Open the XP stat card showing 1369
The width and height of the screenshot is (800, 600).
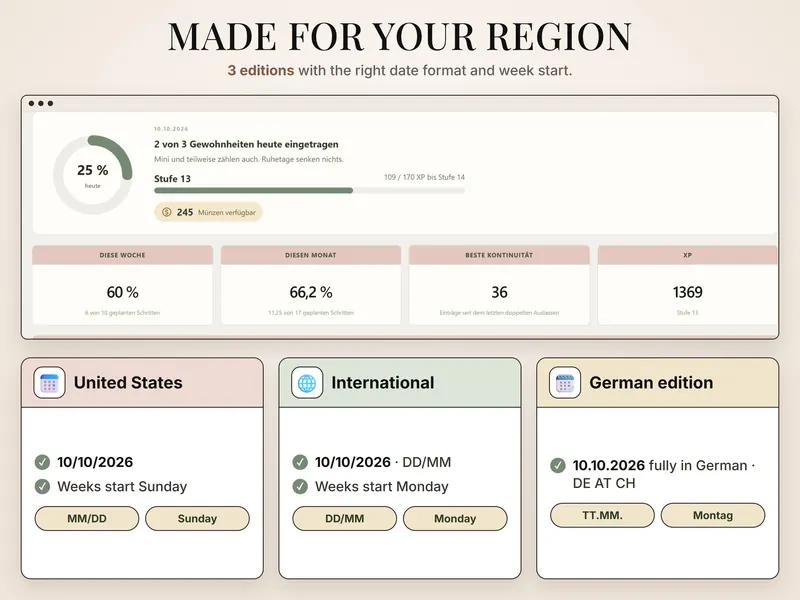point(687,285)
